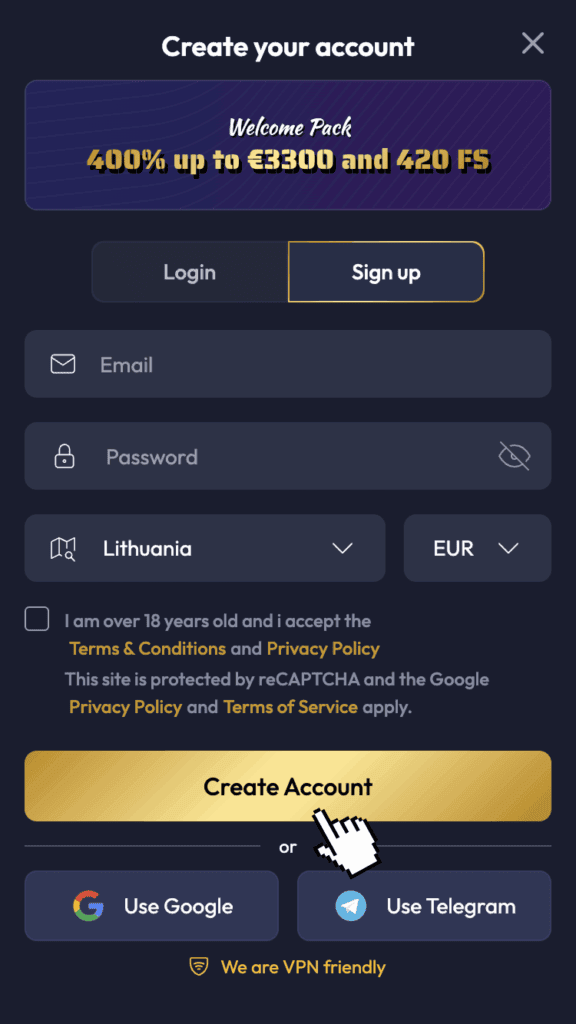Open the Terms & Conditions link
This screenshot has height=1024, width=576.
[x=148, y=649]
